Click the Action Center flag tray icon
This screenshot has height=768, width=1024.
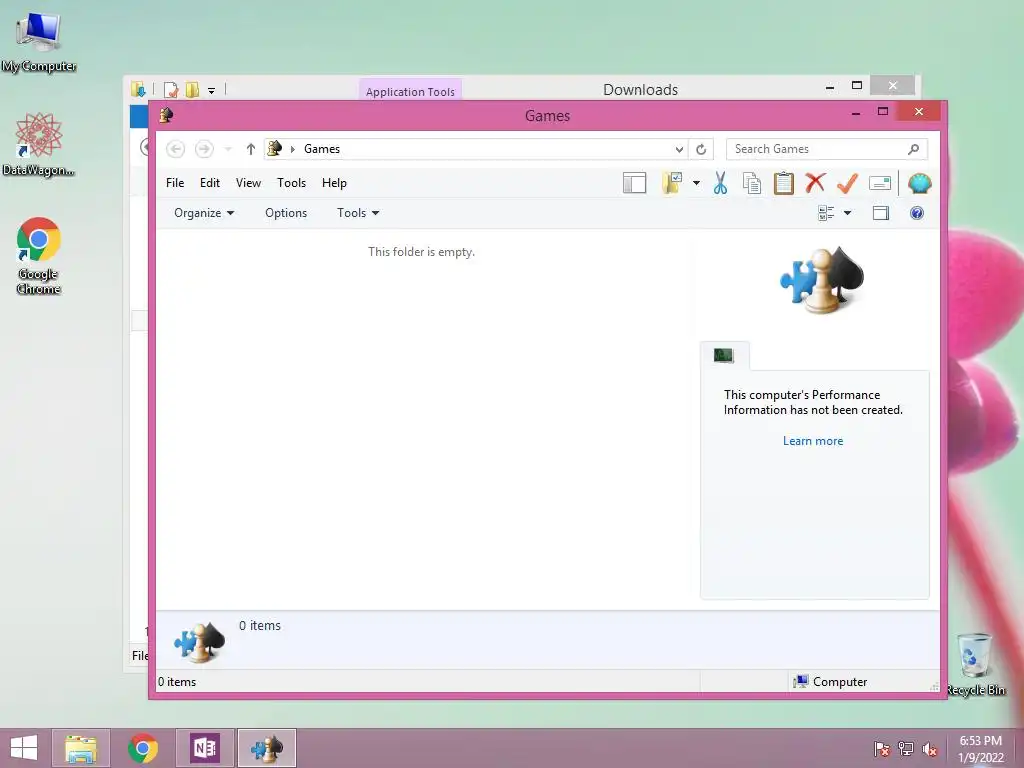click(882, 748)
